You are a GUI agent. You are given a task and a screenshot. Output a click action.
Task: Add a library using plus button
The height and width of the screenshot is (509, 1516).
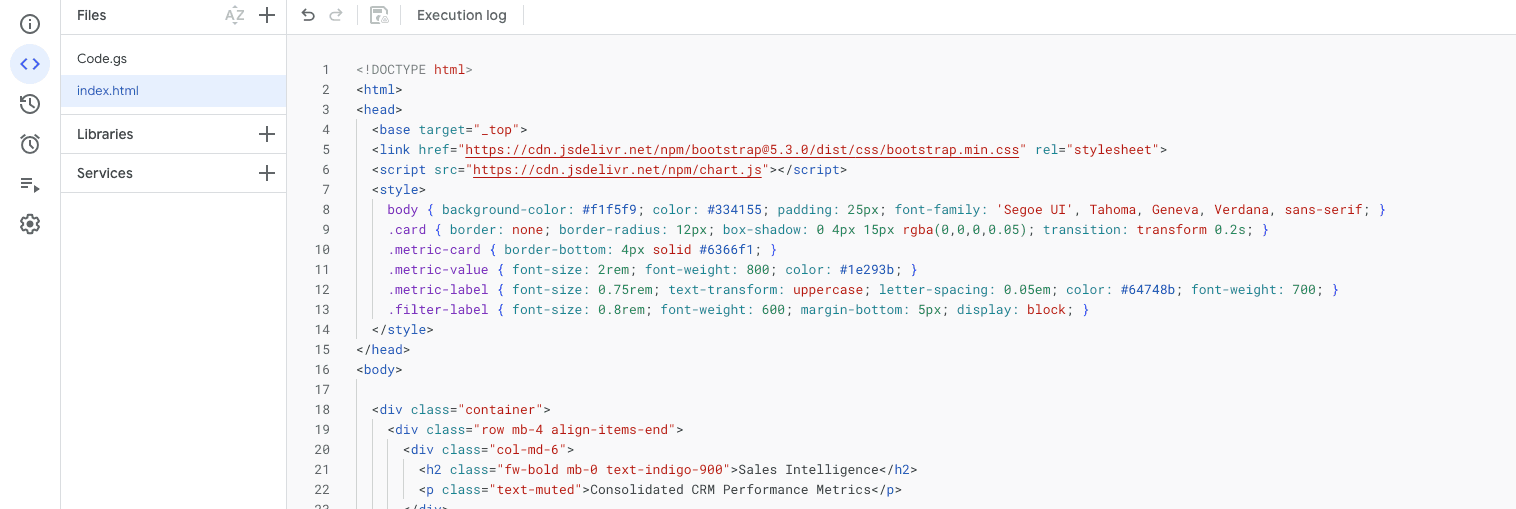(267, 134)
